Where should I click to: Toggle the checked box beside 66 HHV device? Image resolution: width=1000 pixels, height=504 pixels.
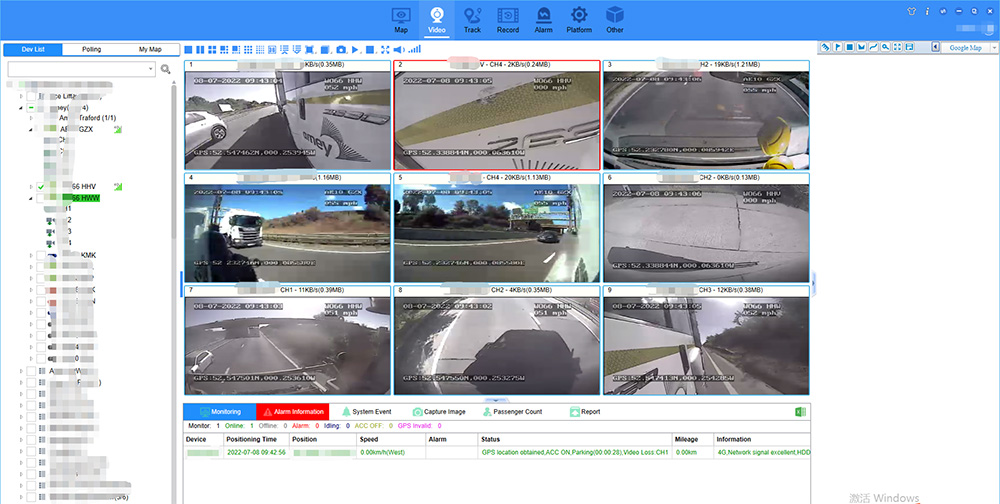point(41,187)
